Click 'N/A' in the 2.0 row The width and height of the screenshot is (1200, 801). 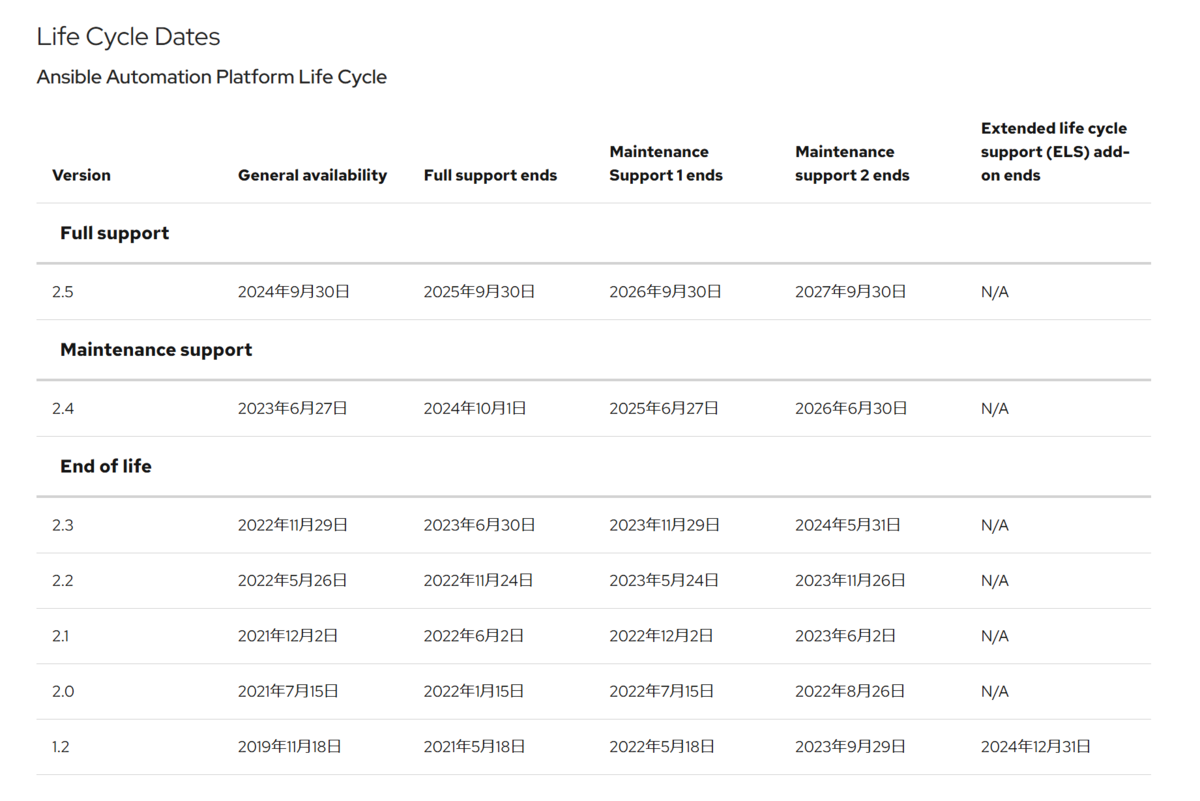(995, 691)
